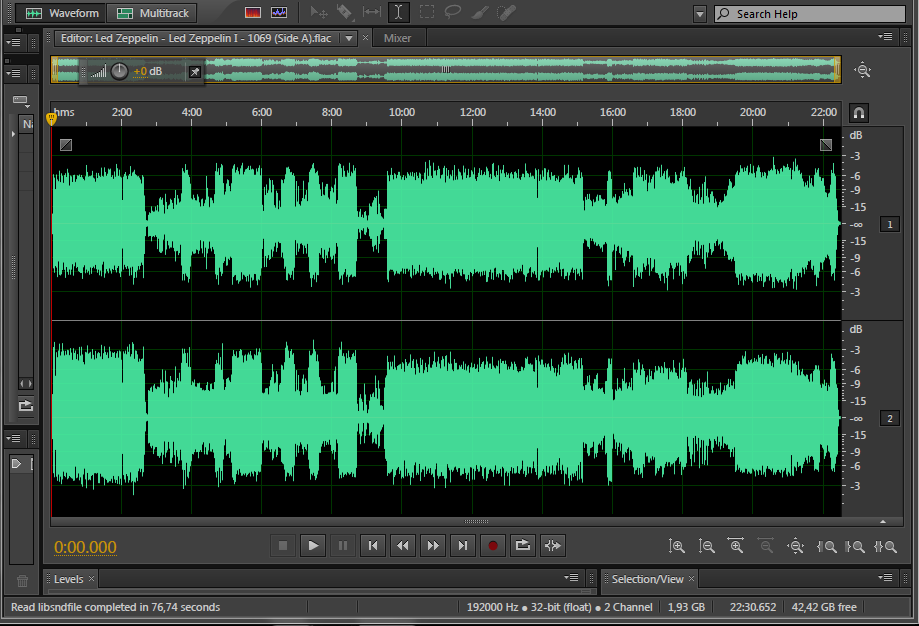Open the Editor panel options menu
The height and width of the screenshot is (626, 919).
tap(885, 37)
